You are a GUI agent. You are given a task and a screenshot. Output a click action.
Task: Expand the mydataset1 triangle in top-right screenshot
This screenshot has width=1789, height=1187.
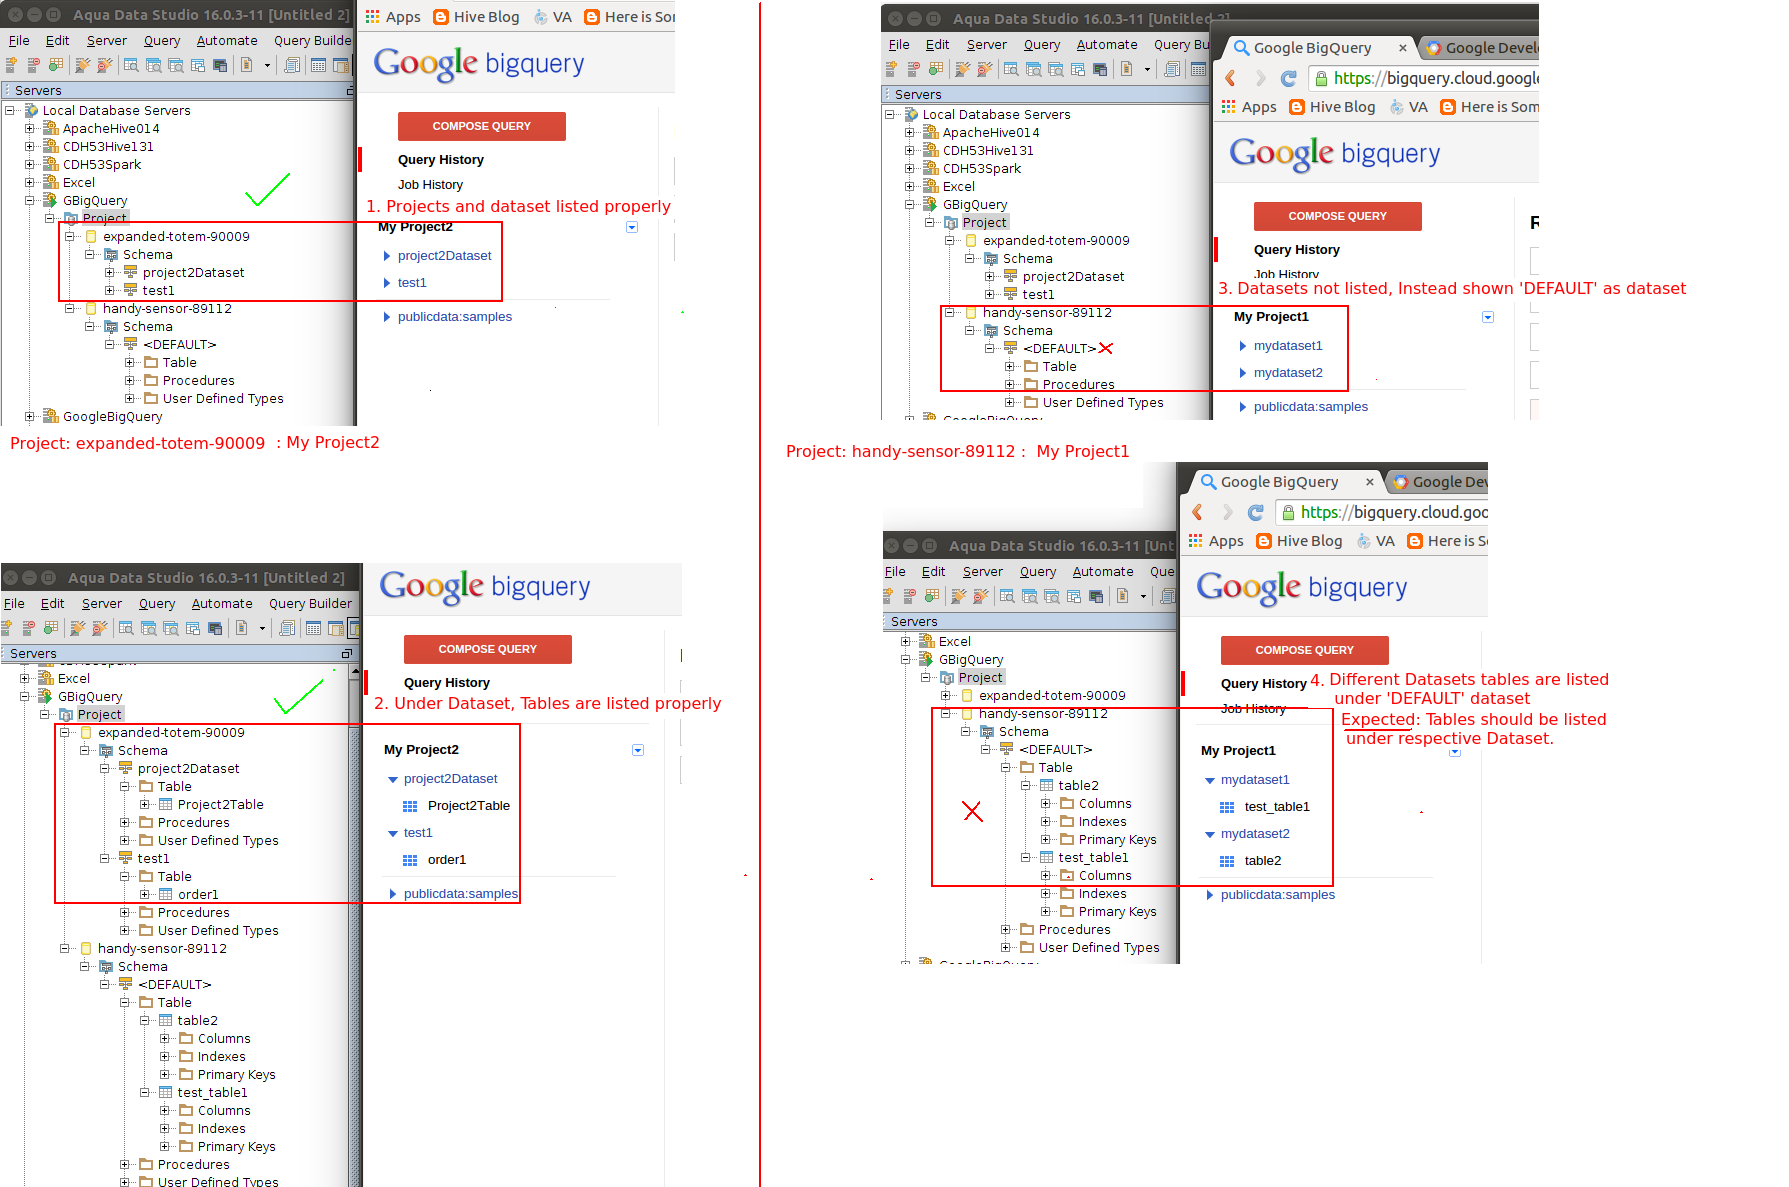point(1243,346)
